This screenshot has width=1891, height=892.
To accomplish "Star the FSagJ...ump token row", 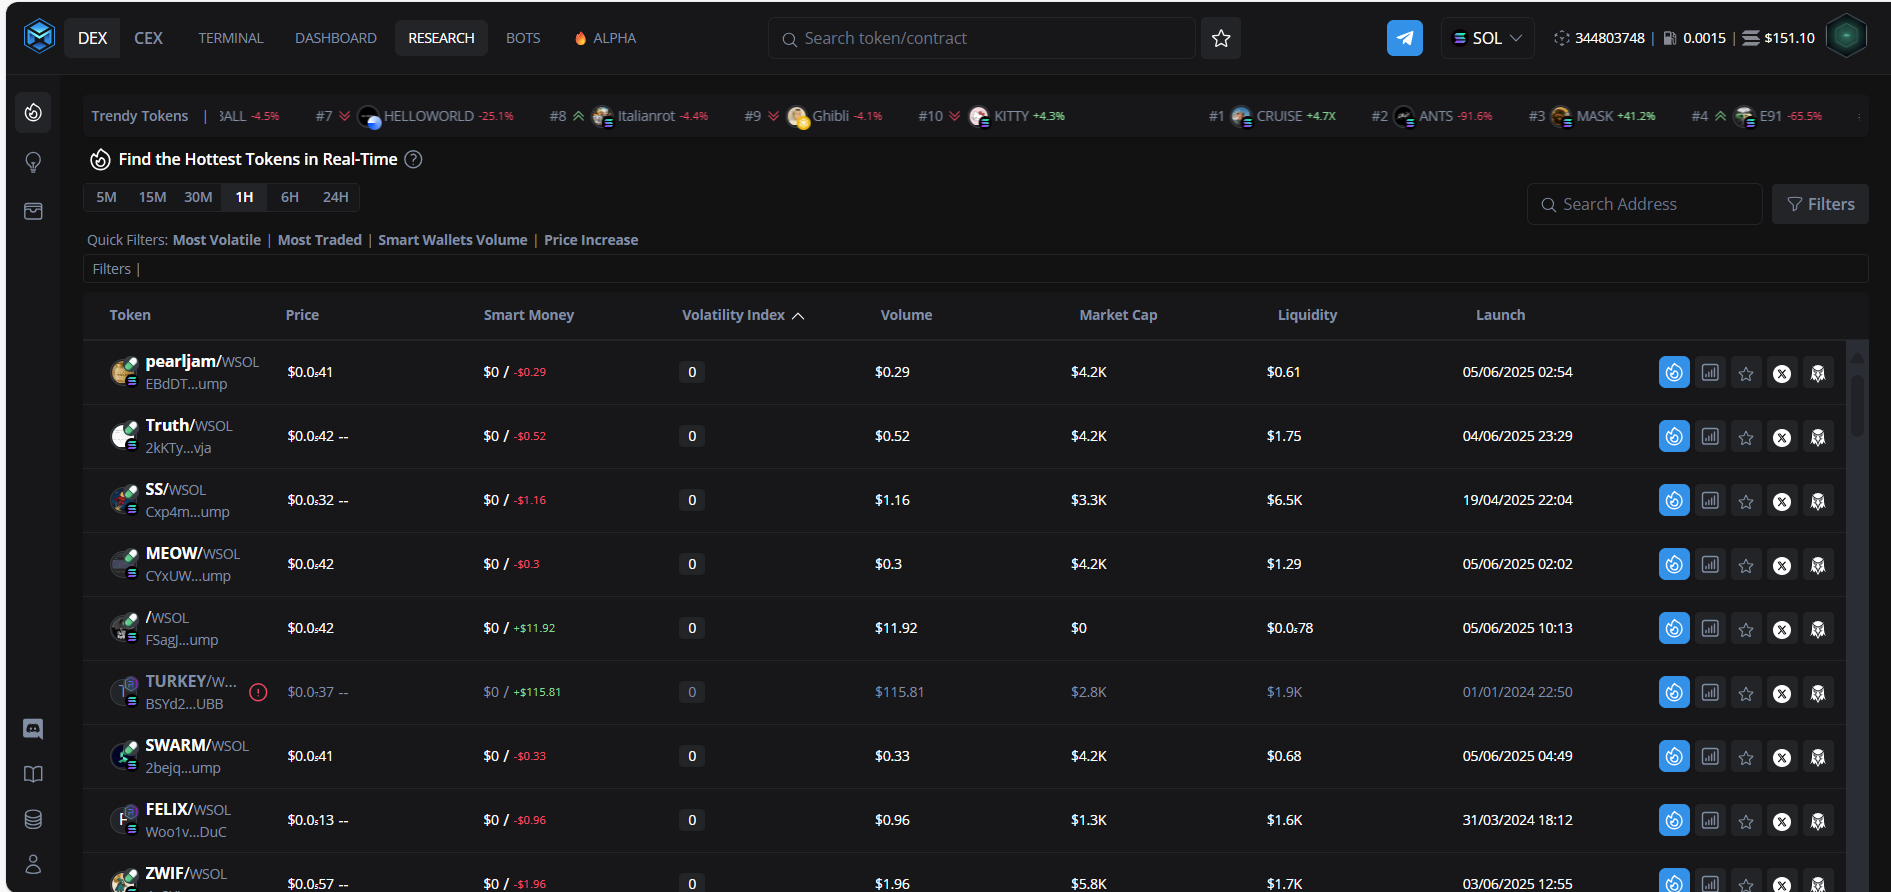I will (1746, 629).
